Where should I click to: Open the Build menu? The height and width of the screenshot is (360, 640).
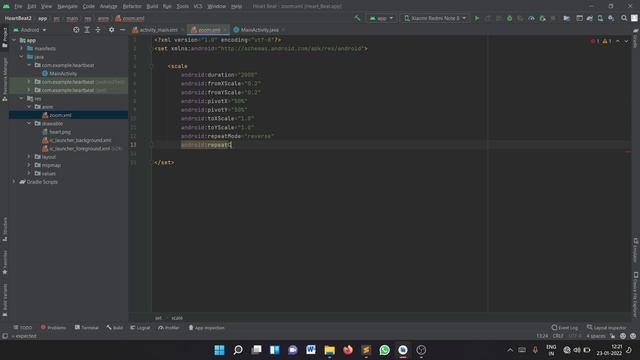[152, 6]
